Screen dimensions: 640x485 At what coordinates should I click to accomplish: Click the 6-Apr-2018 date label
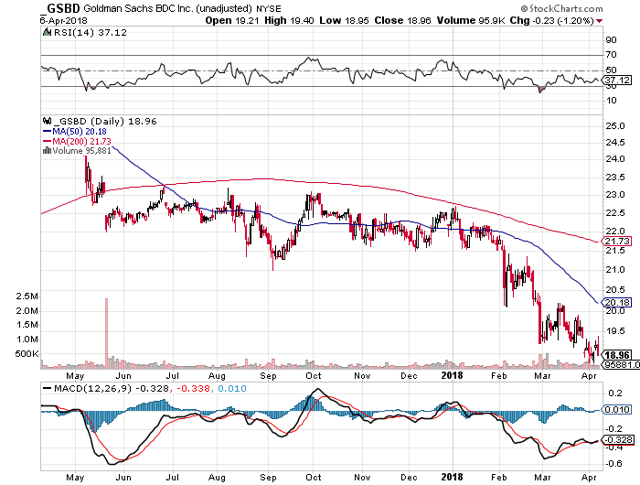(x=64, y=20)
